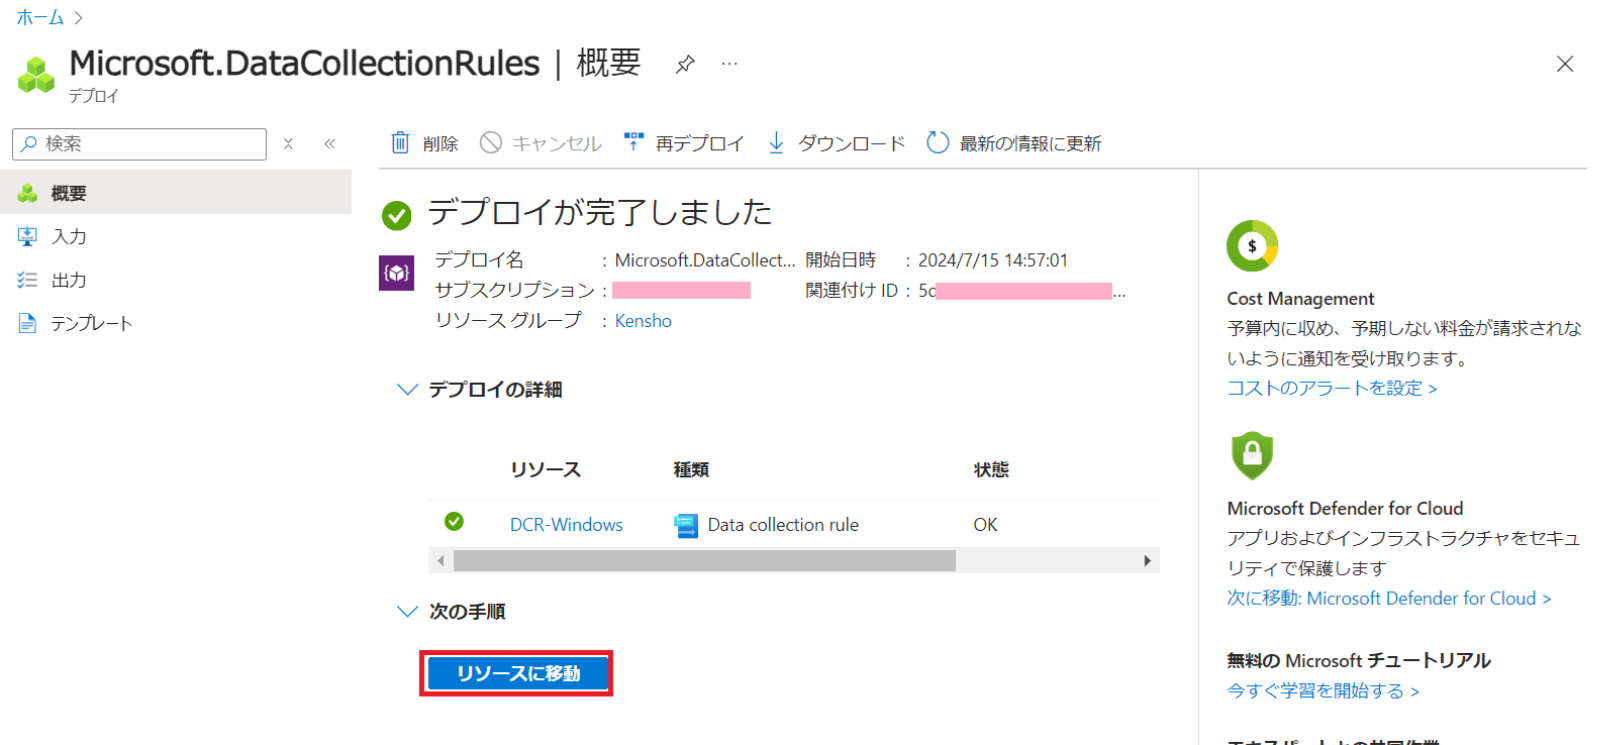The image size is (1609, 745).
Task: Select 概要 in the sidebar menu
Action: point(176,192)
